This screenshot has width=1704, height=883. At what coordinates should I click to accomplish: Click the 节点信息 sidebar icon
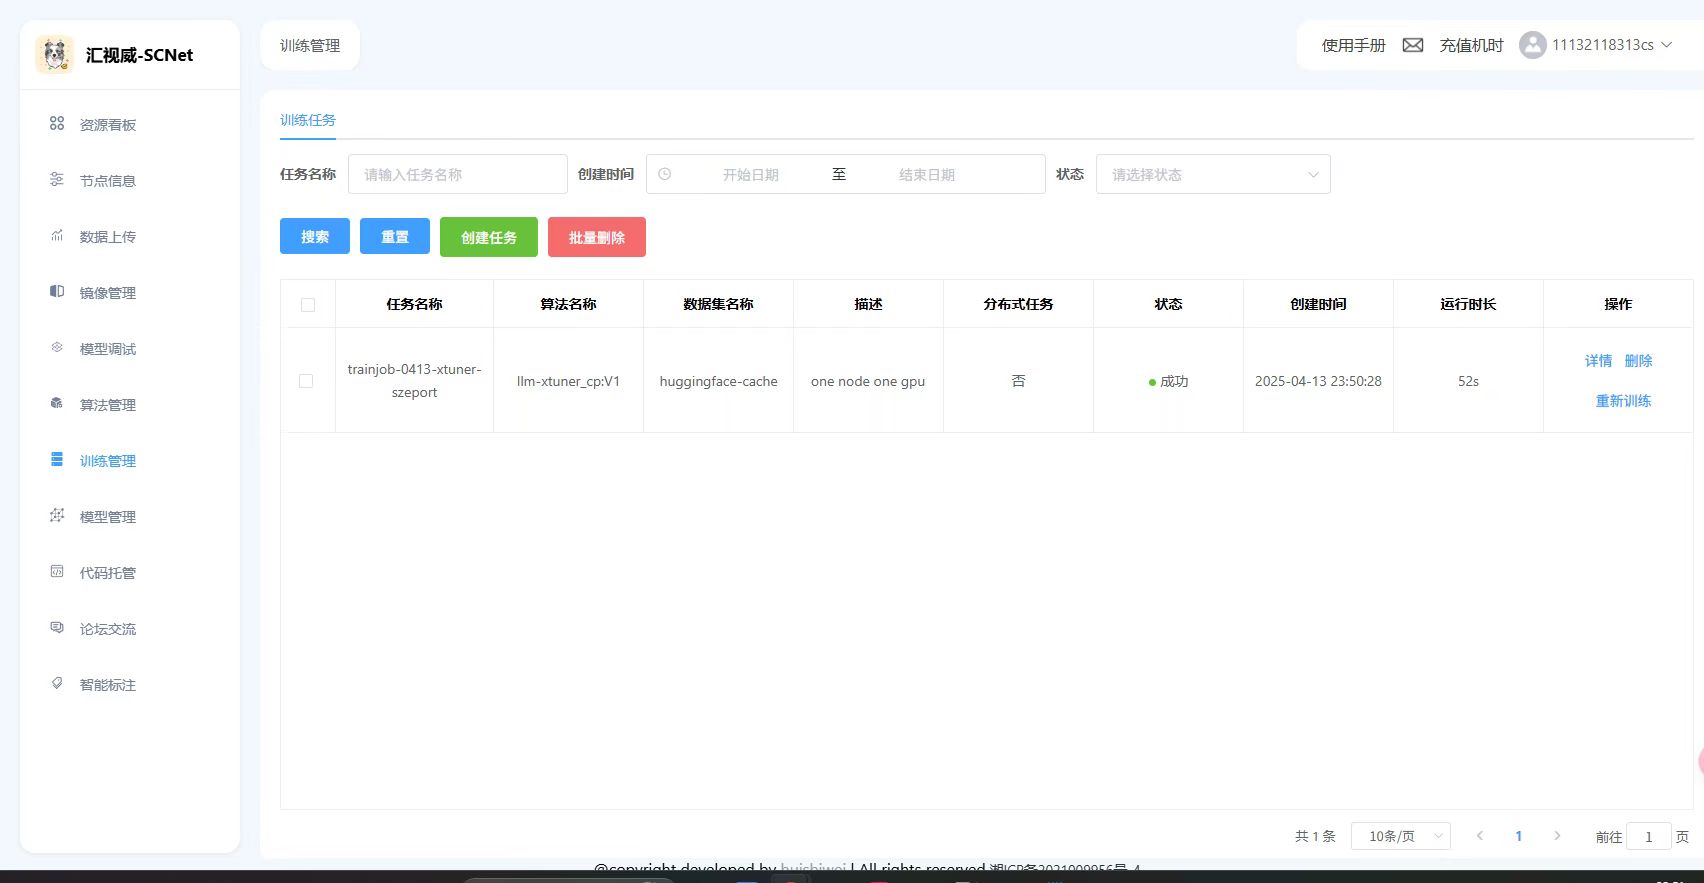pos(57,180)
